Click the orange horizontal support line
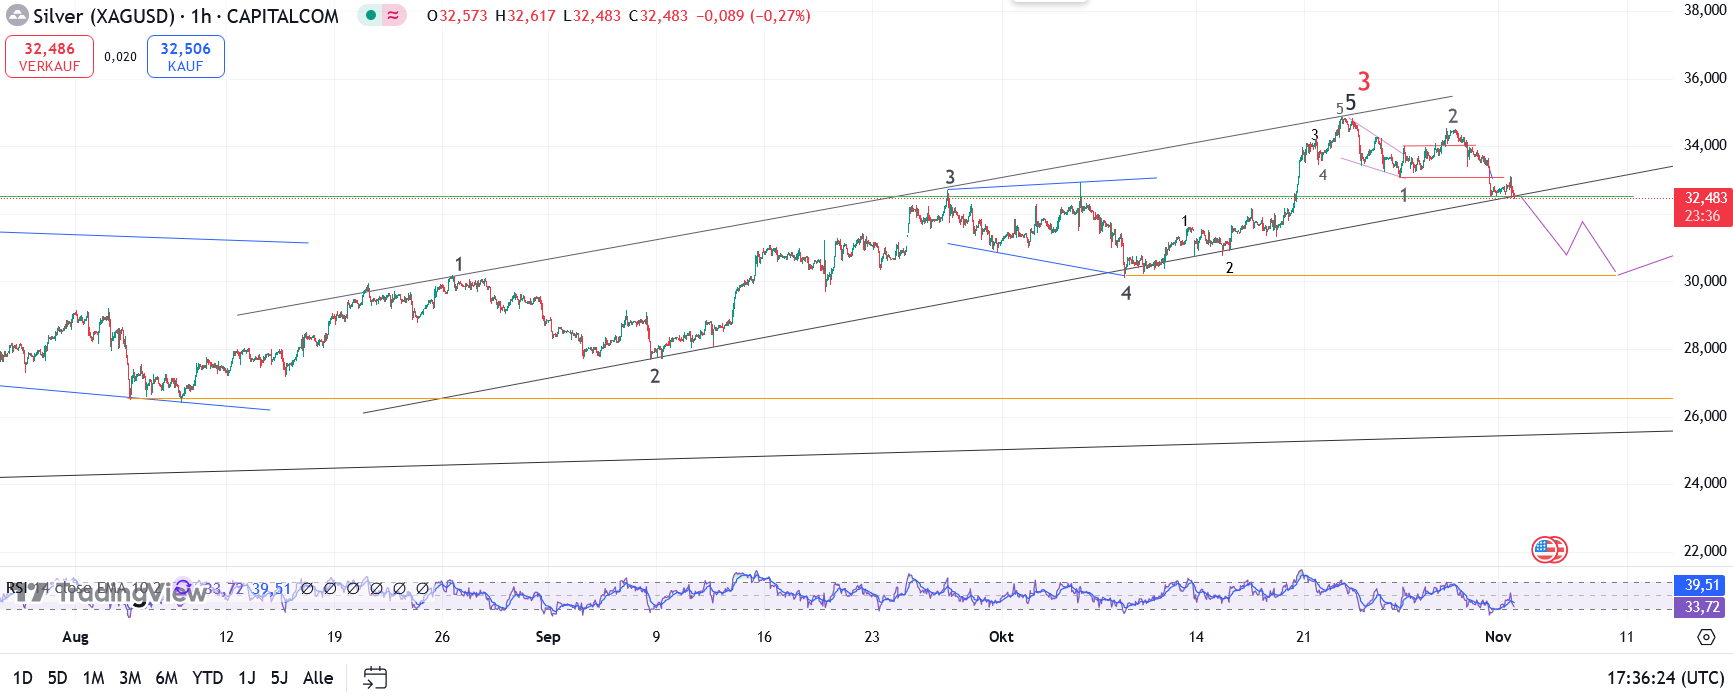This screenshot has height=697, width=1733. pos(900,398)
